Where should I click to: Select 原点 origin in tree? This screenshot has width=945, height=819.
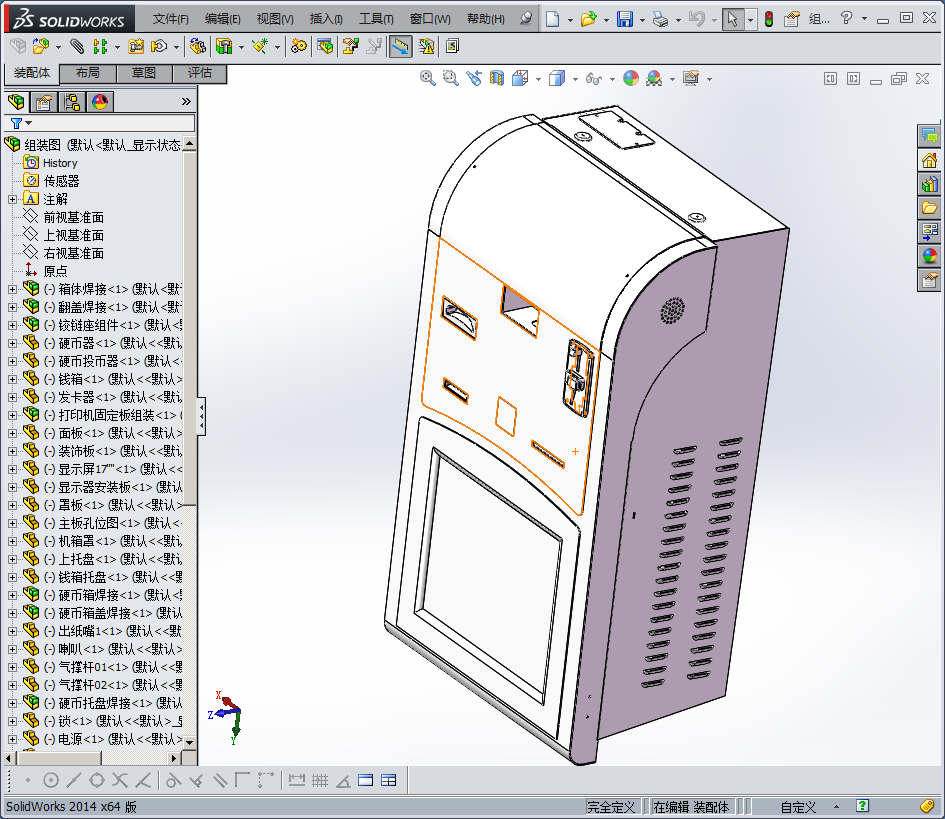pyautogui.click(x=55, y=271)
